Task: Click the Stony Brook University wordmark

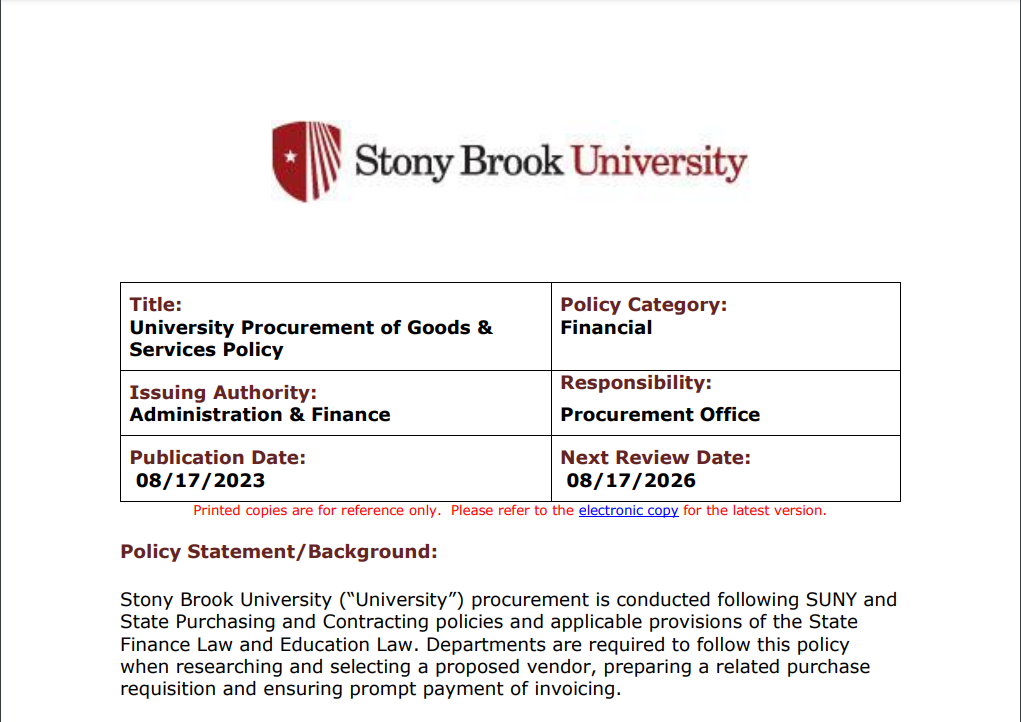Action: (x=550, y=162)
